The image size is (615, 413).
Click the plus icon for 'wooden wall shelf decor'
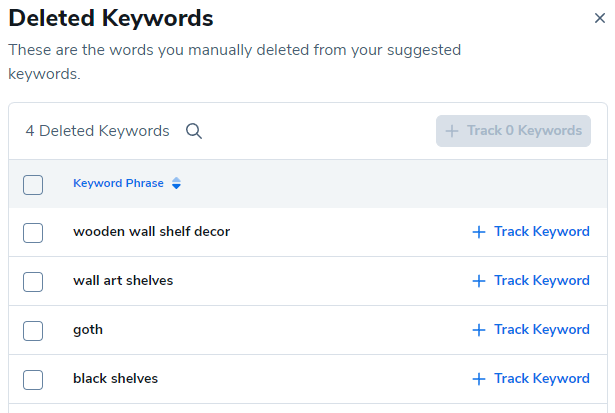(x=478, y=232)
